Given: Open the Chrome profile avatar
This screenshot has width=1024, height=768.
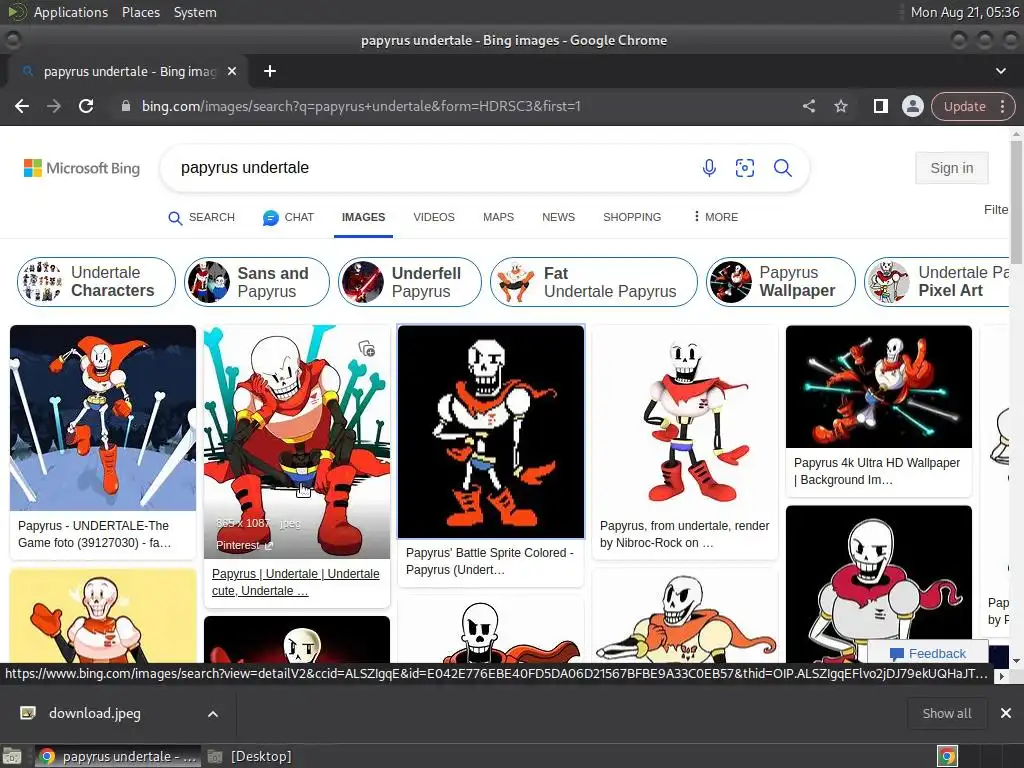Looking at the screenshot, I should pos(912,106).
